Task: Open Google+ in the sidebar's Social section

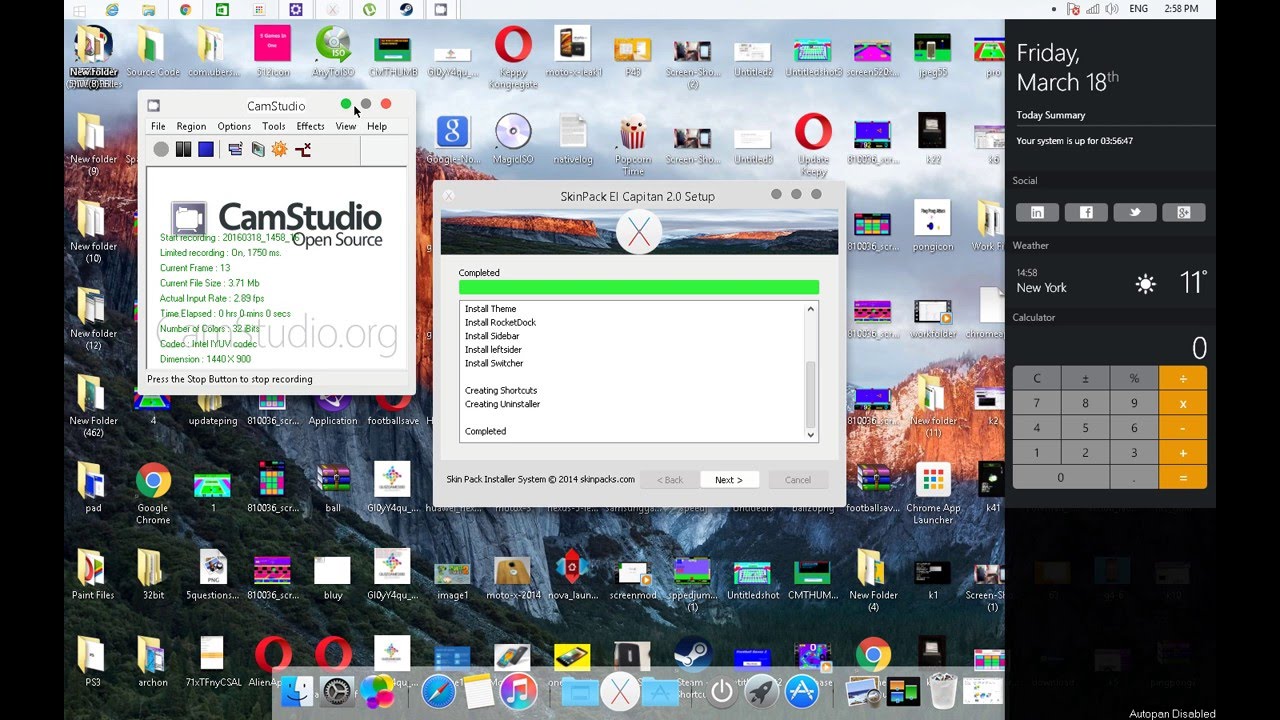Action: [x=1184, y=212]
